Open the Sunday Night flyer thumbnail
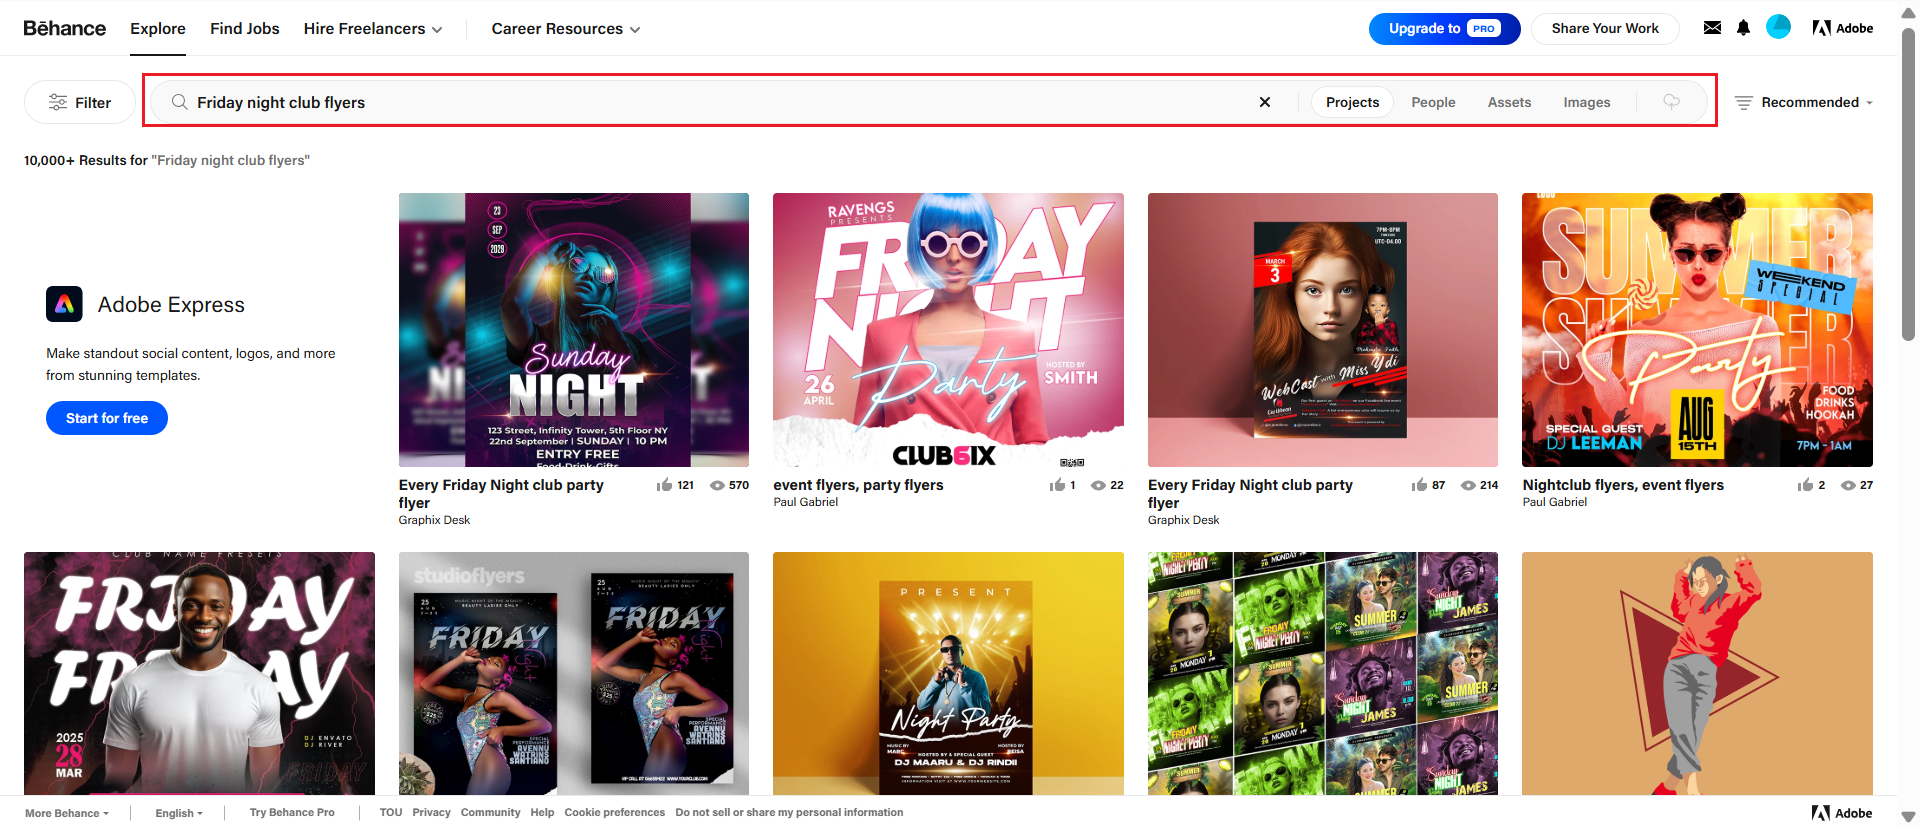Screen dimensions: 1920x827 tap(574, 330)
